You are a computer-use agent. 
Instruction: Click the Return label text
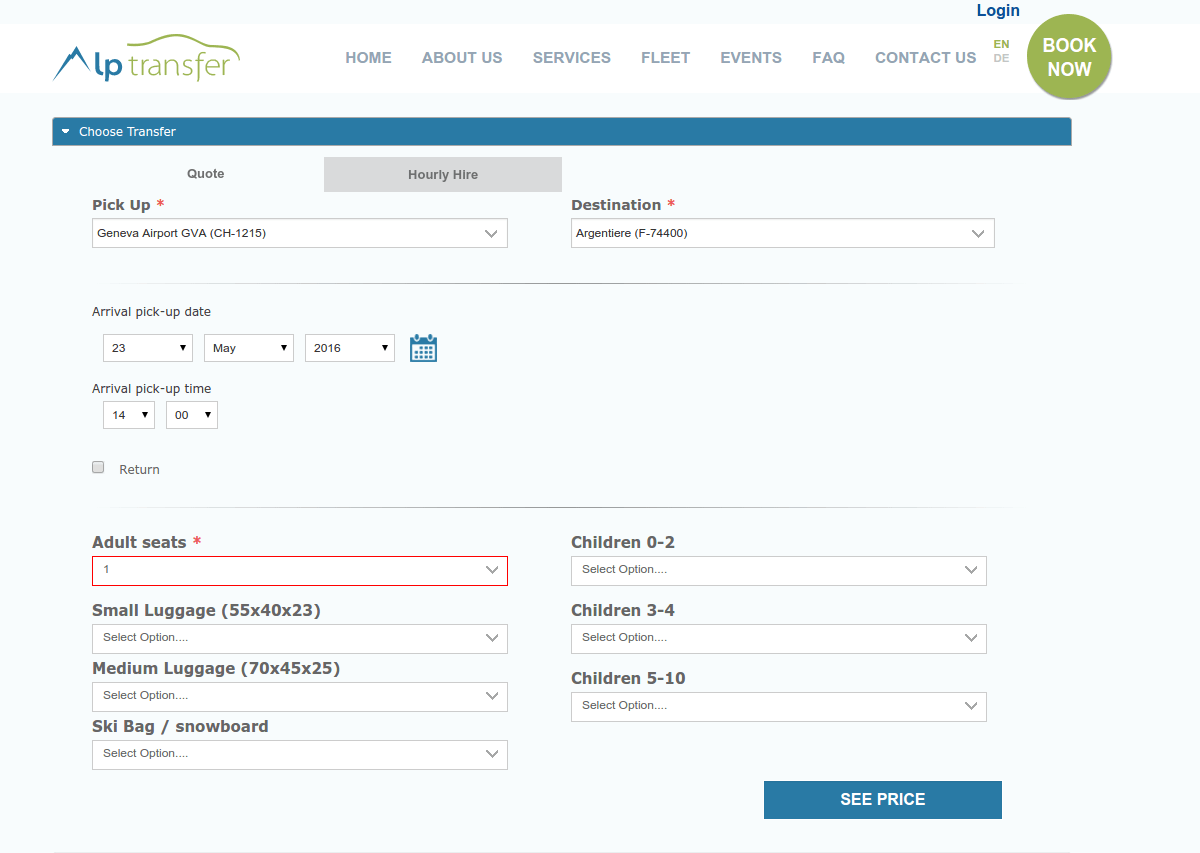pyautogui.click(x=139, y=470)
